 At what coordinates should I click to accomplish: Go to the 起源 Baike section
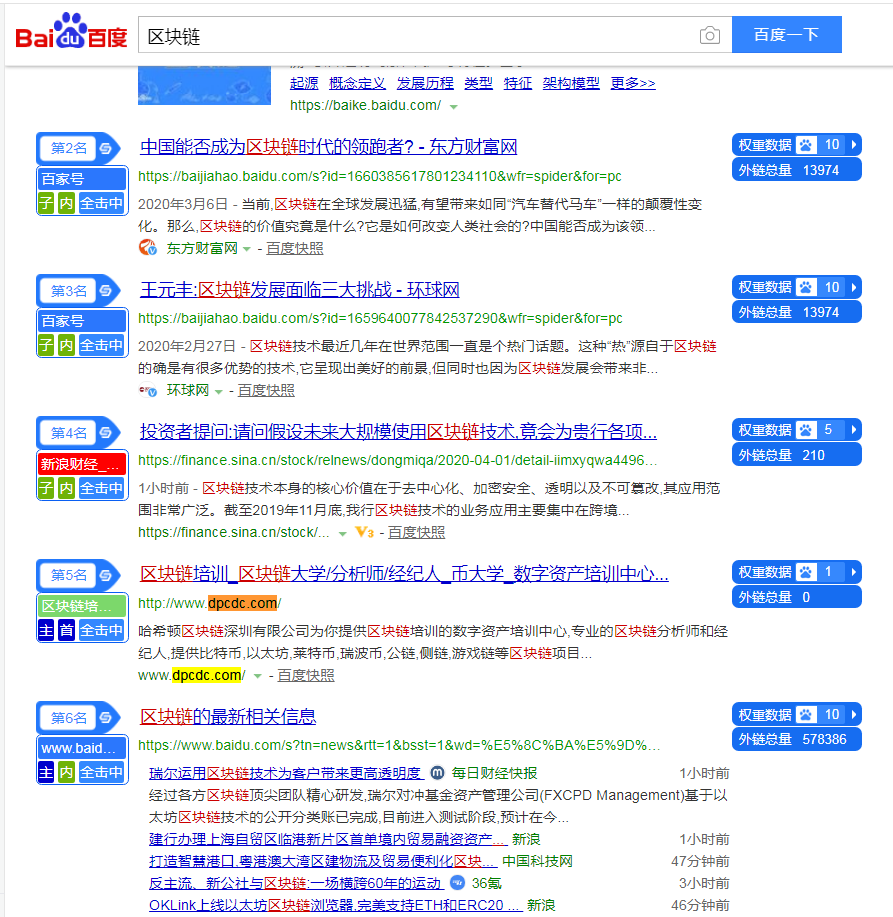(304, 83)
